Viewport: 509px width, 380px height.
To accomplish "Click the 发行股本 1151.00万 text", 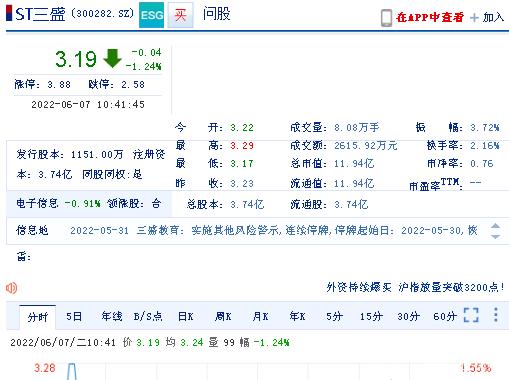I will [70, 154].
